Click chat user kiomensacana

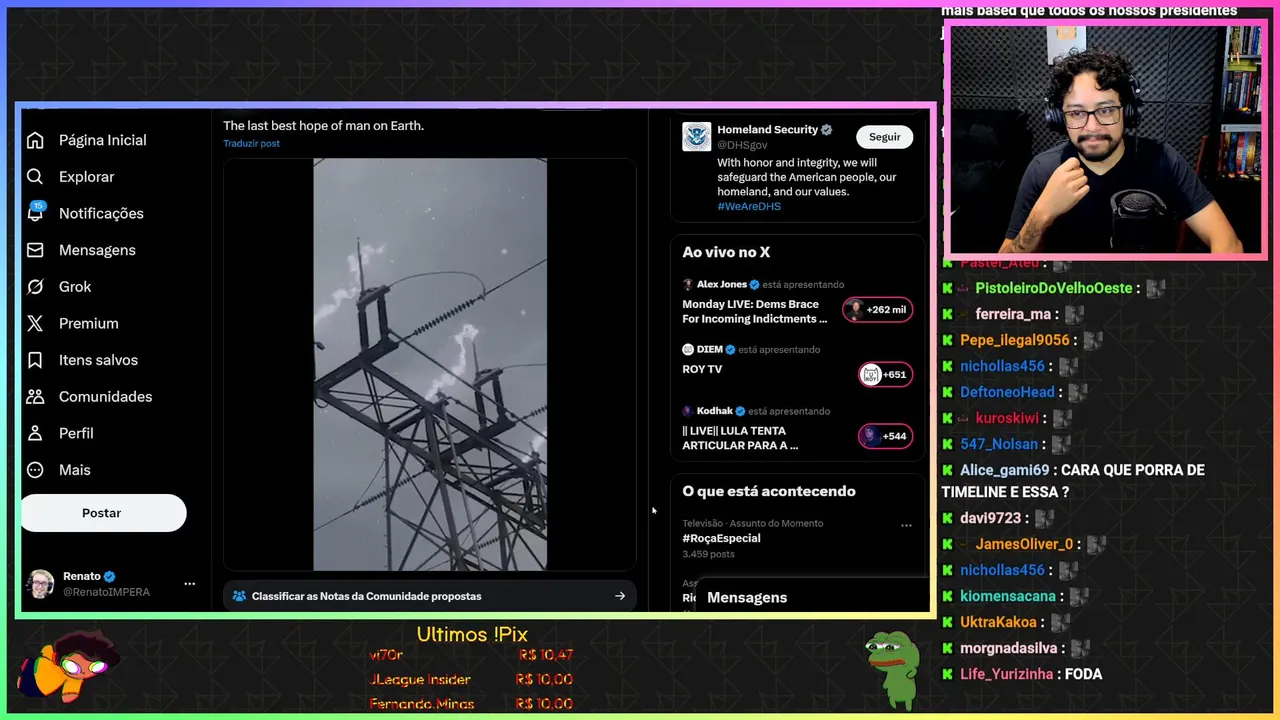coord(1008,596)
